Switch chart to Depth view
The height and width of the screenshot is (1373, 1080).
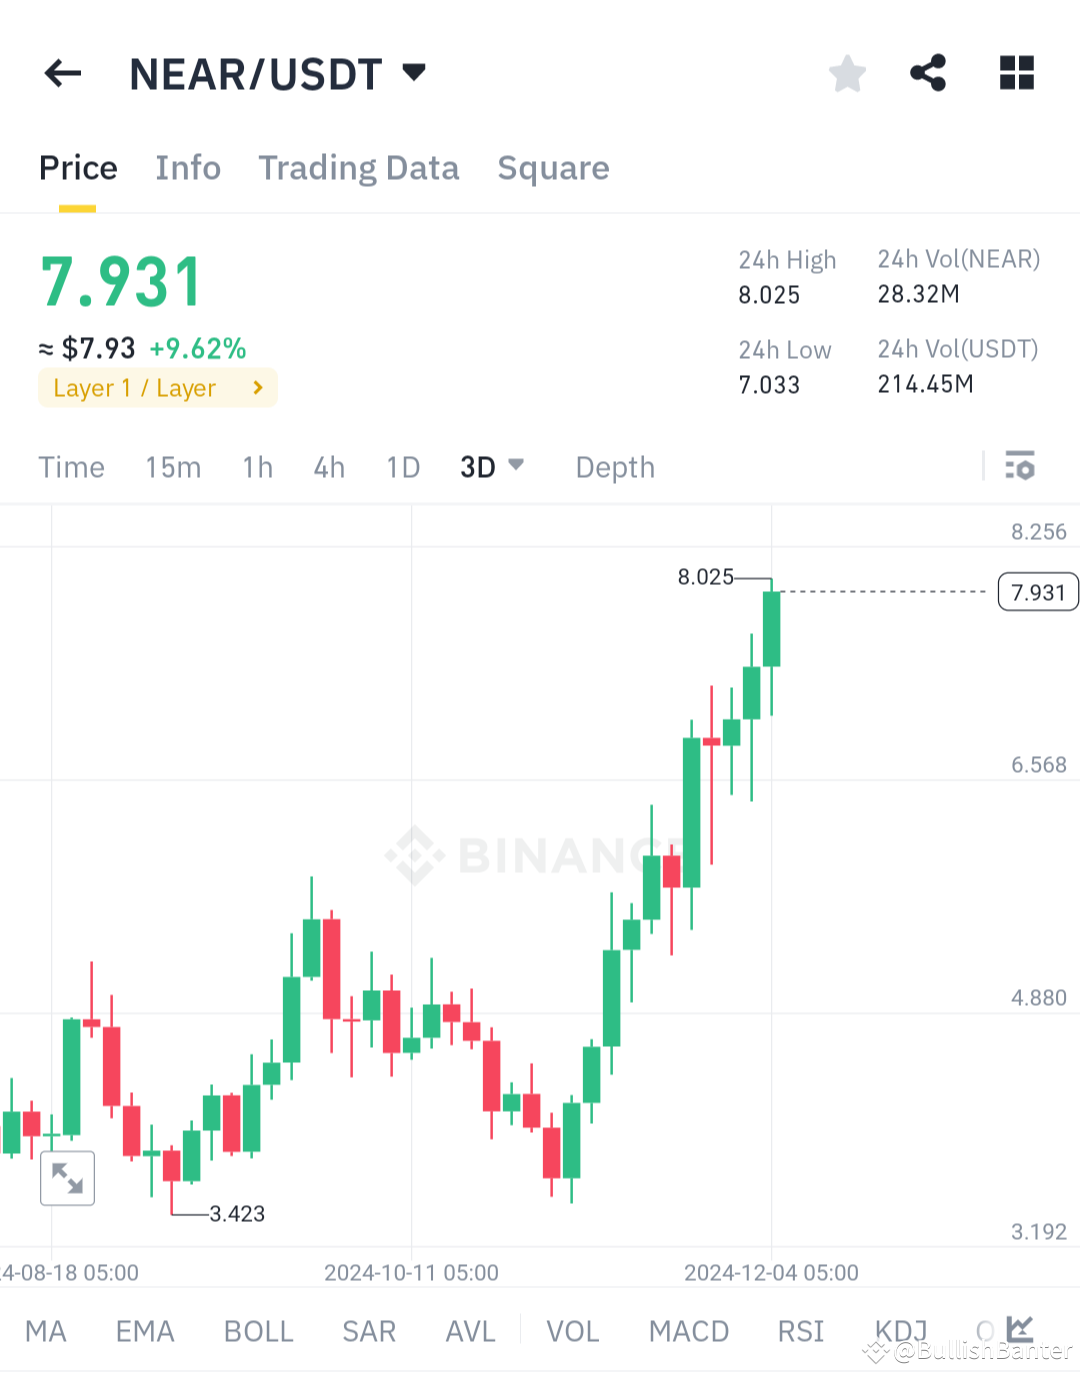(614, 466)
